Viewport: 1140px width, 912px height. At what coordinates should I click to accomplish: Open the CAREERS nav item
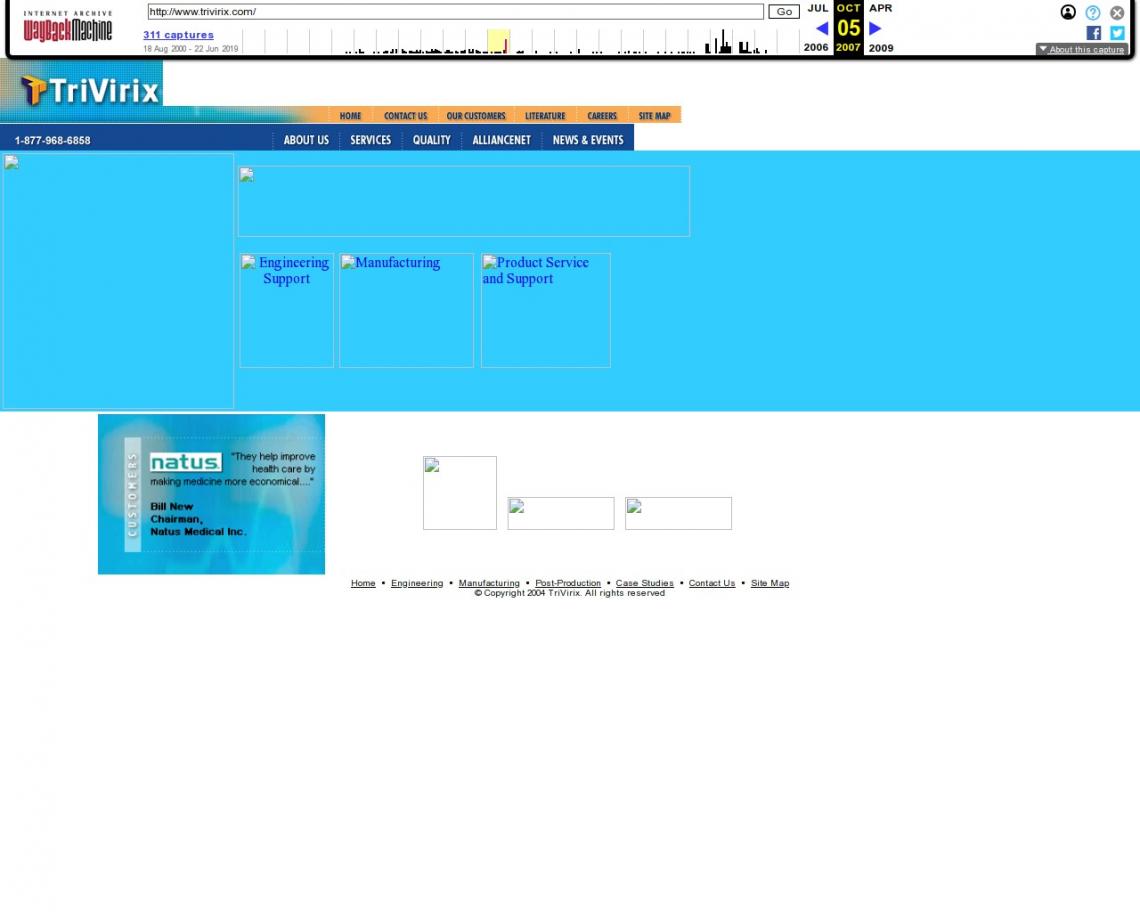coord(602,116)
